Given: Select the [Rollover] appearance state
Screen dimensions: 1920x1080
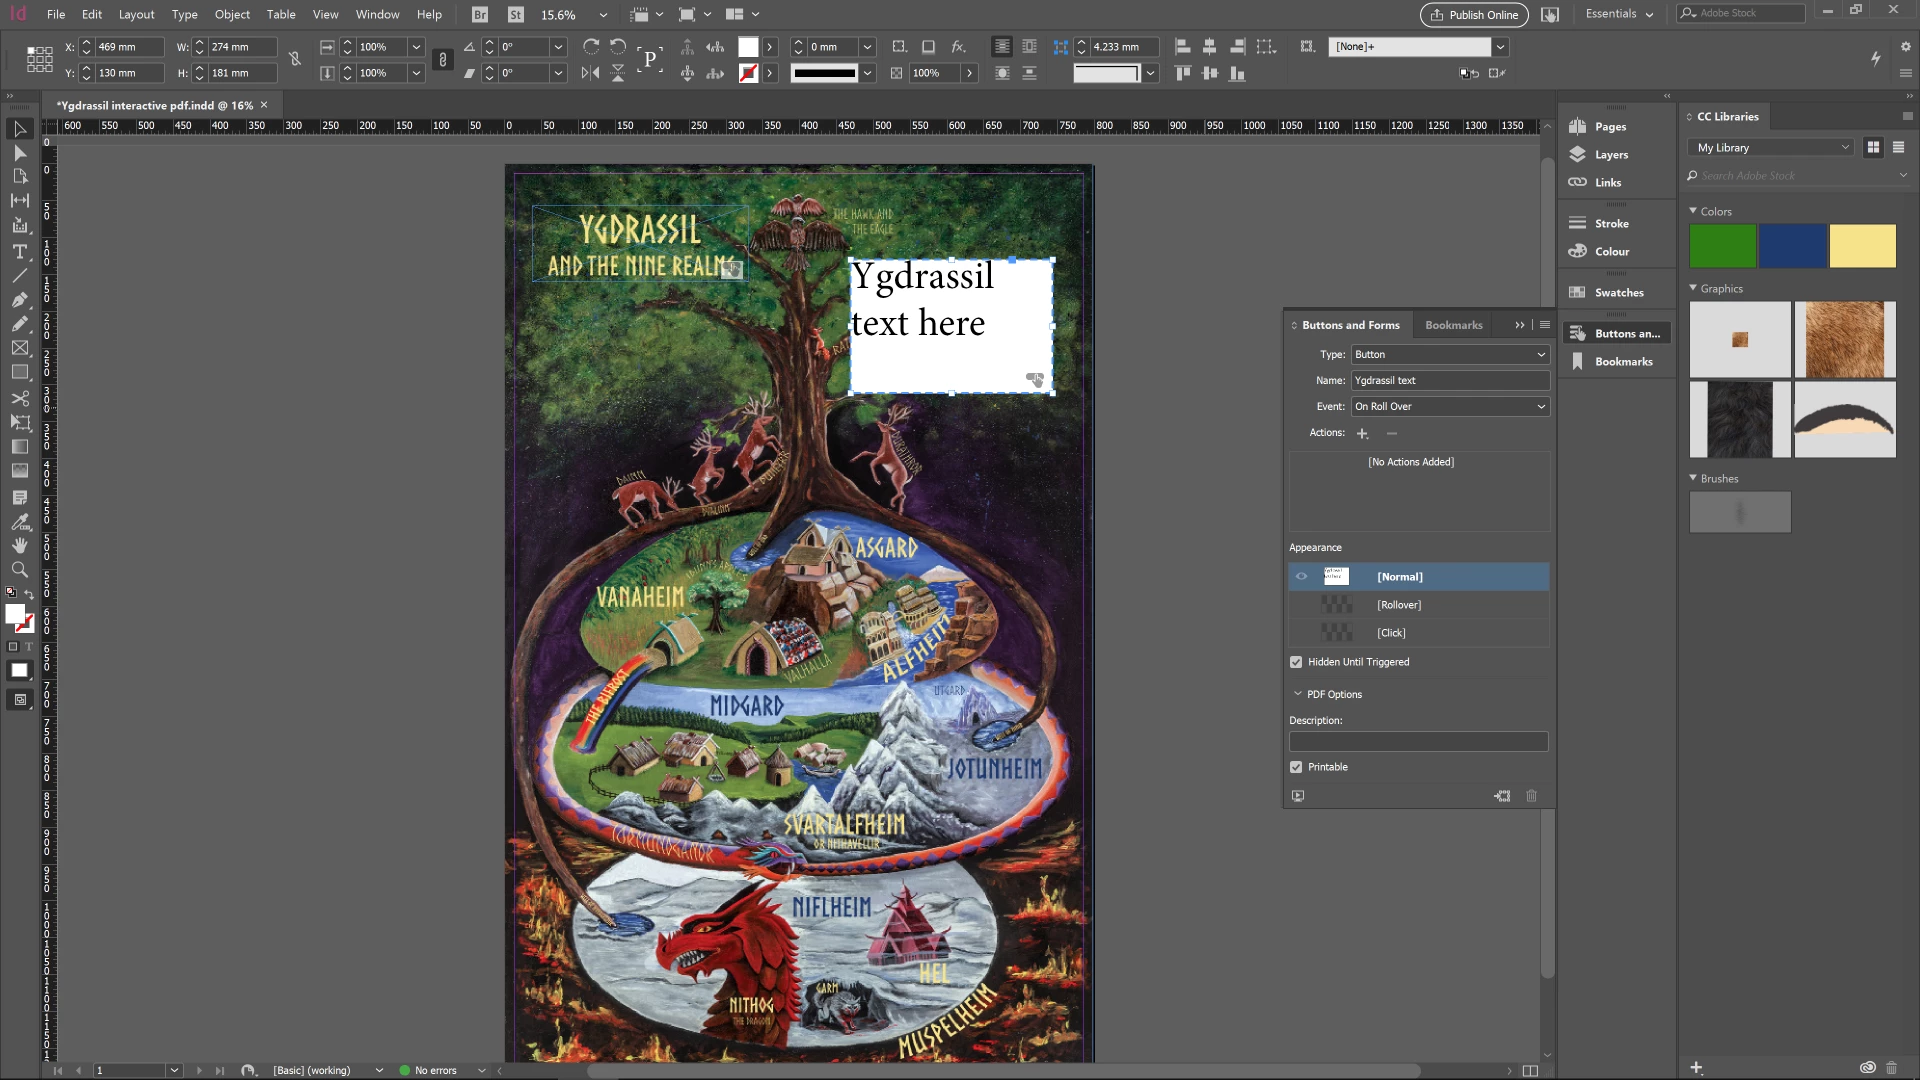Looking at the screenshot, I should coord(1398,605).
